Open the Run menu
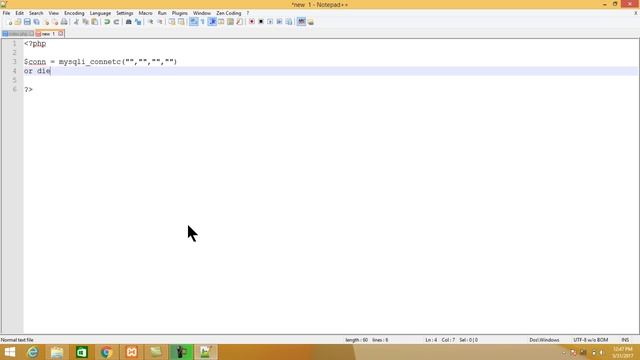Image resolution: width=640 pixels, height=360 pixels. [x=162, y=13]
